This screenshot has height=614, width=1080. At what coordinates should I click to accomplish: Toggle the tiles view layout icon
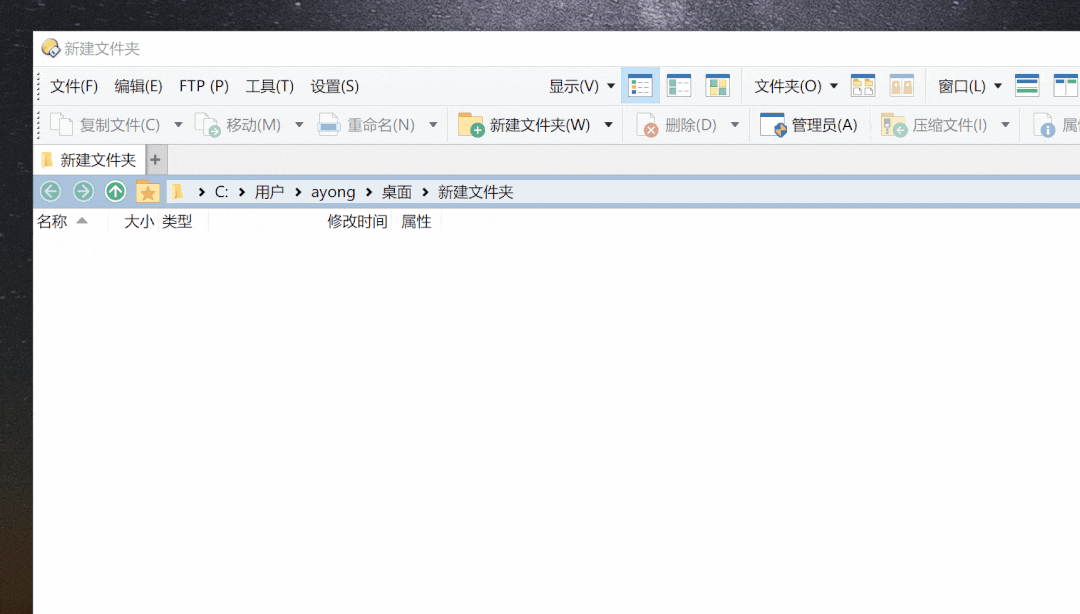[x=679, y=86]
